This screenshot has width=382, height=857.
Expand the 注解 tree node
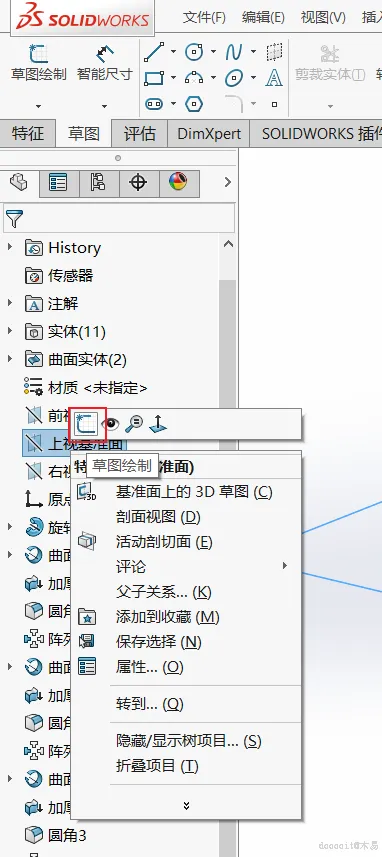9,303
